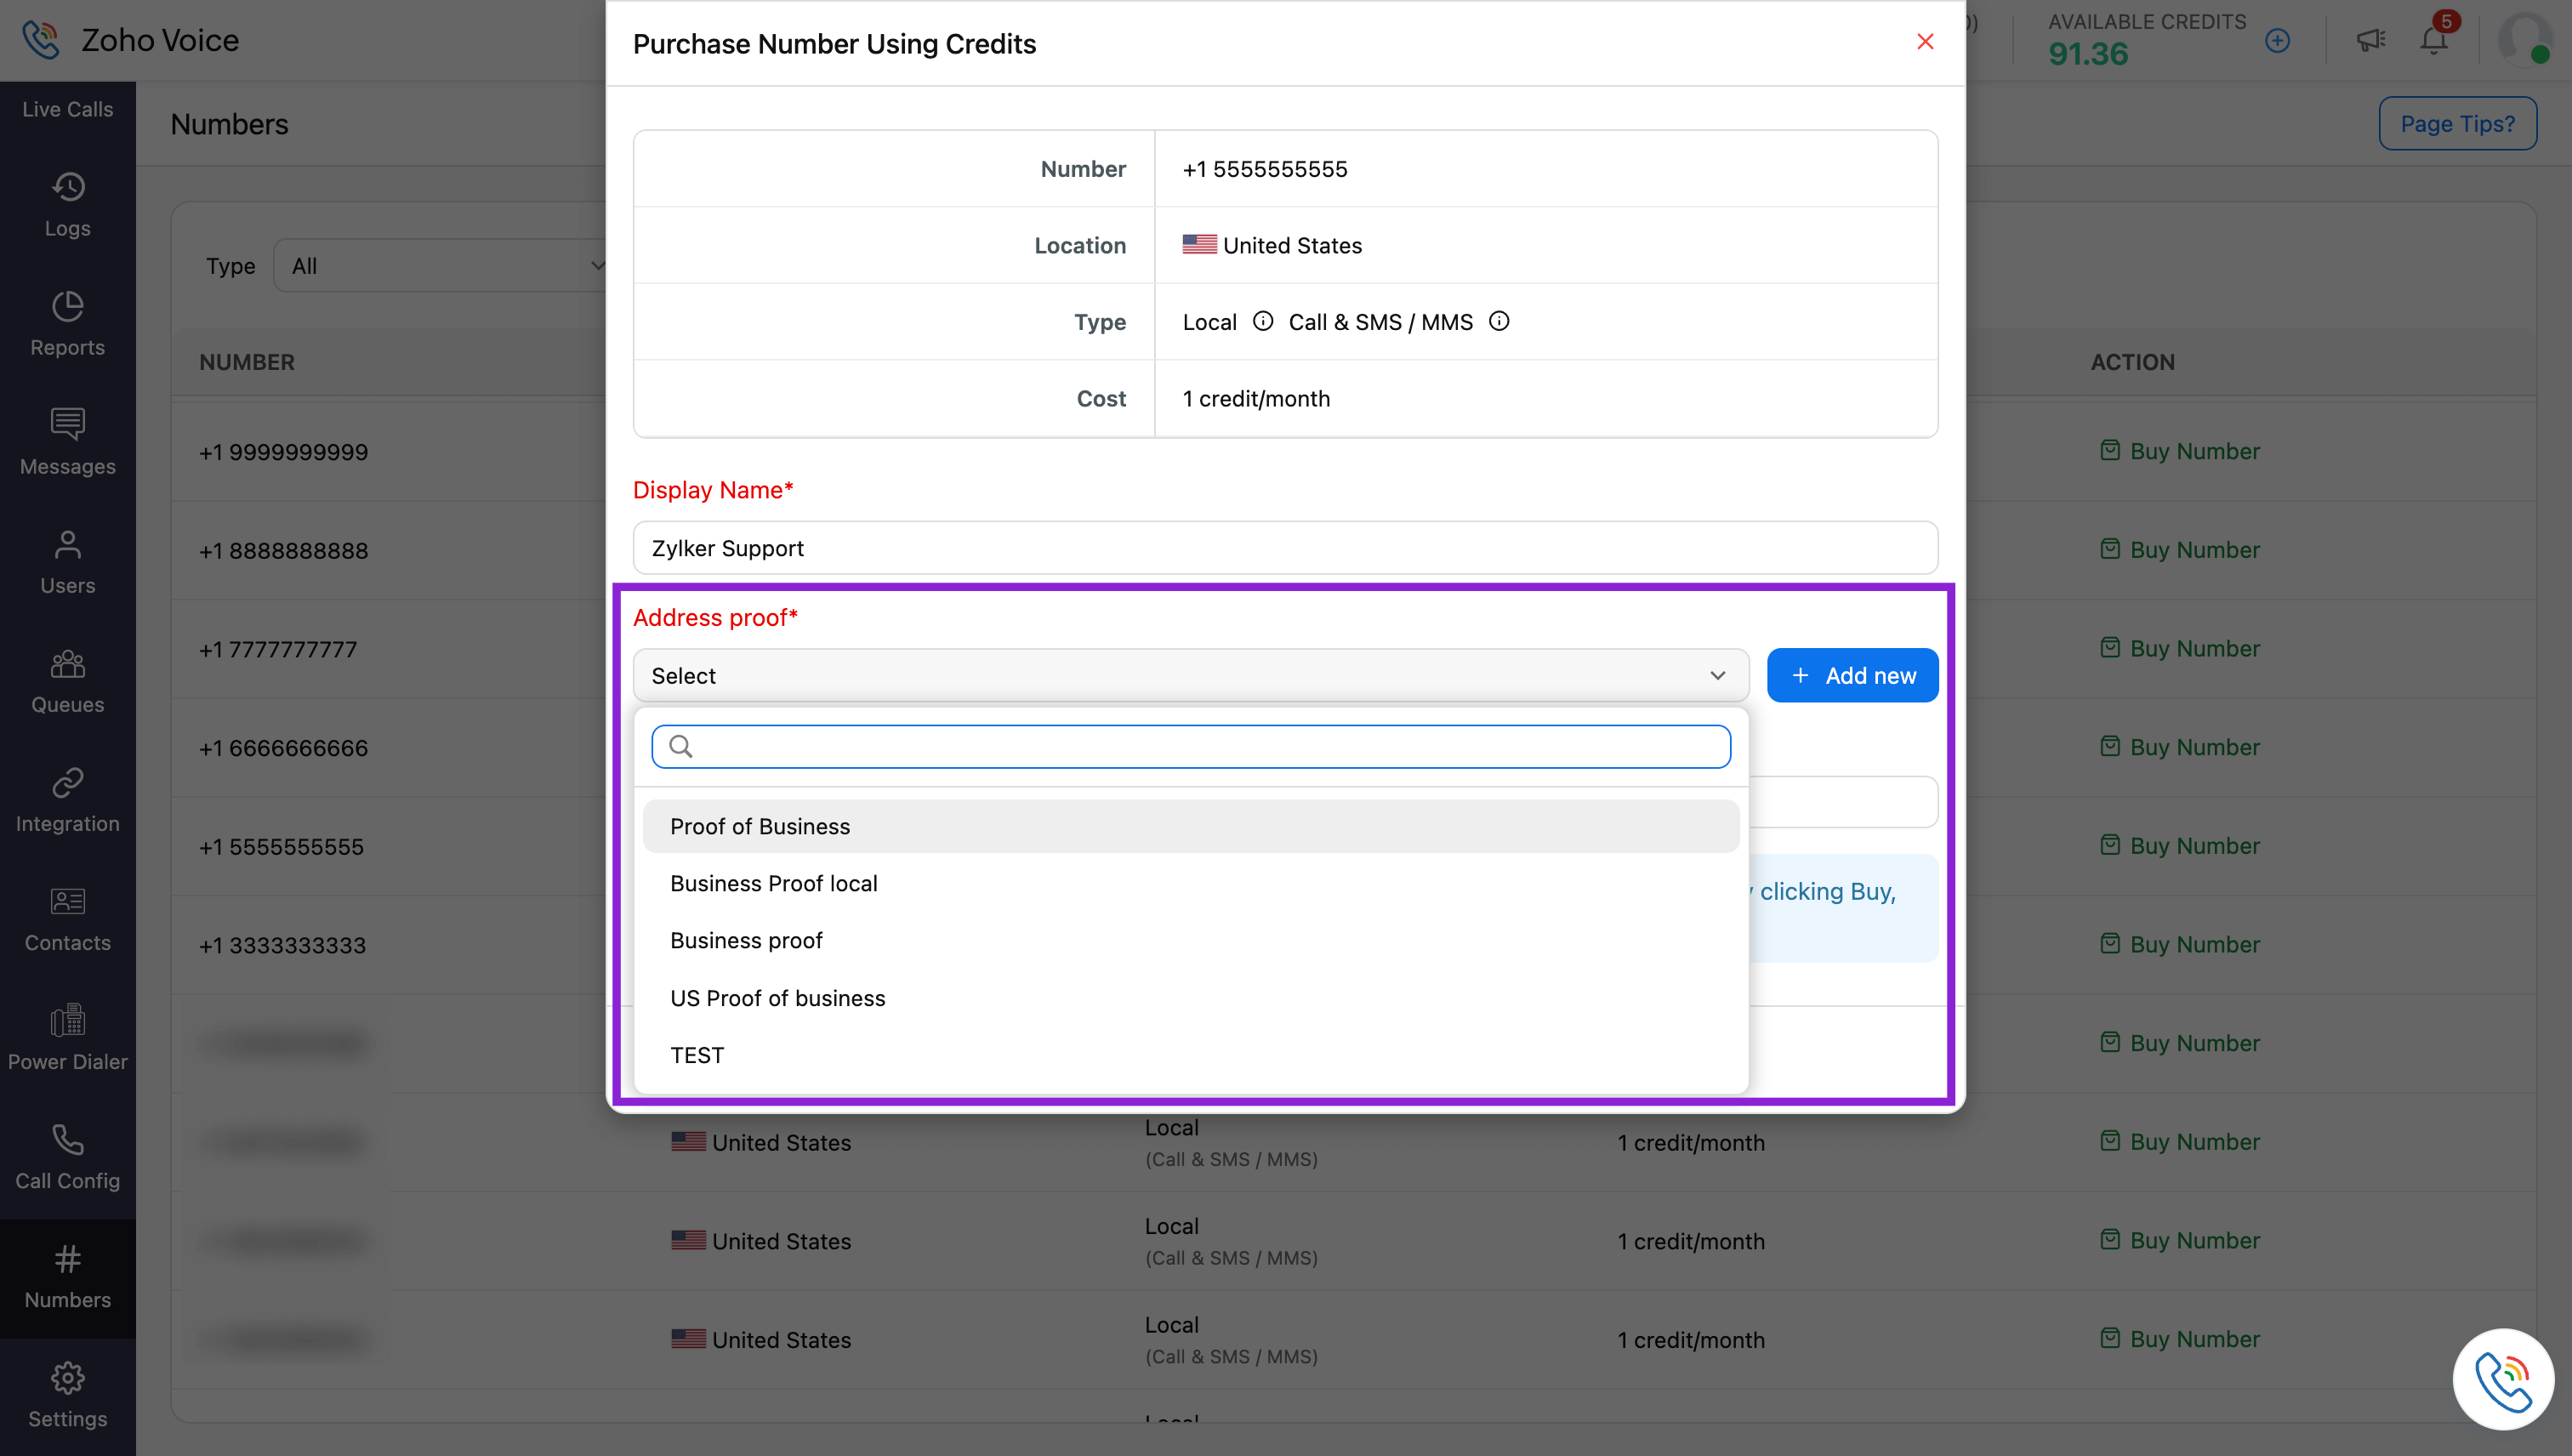Choose Proof of Business option
The height and width of the screenshot is (1456, 2572).
pyautogui.click(x=760, y=826)
